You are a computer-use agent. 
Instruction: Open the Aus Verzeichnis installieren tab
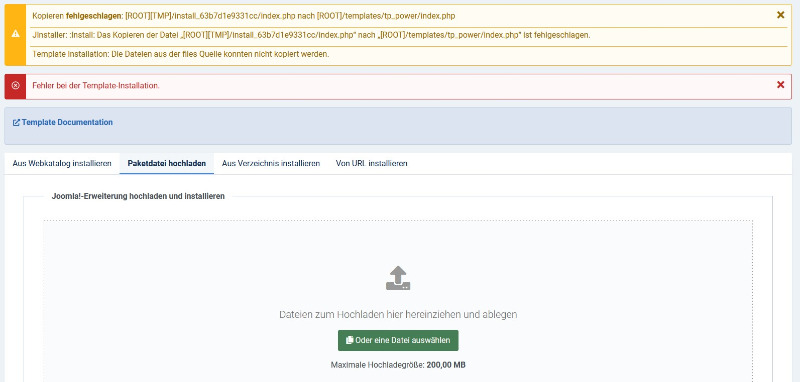(271, 164)
